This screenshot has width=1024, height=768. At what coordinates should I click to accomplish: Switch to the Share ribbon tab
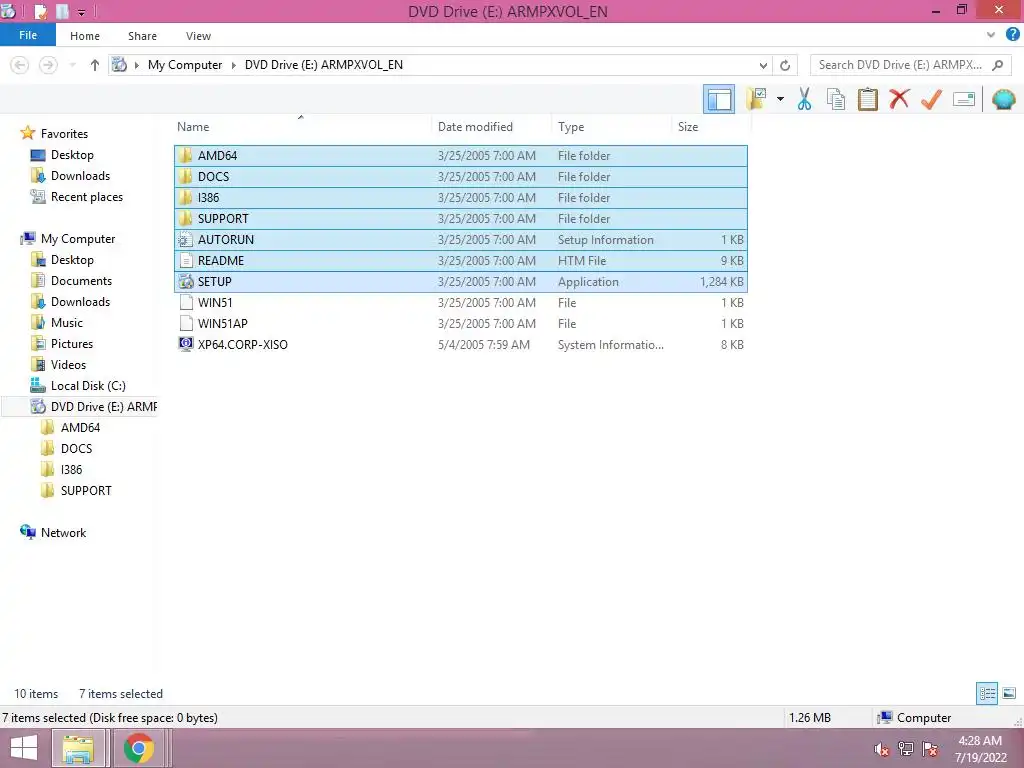point(142,36)
